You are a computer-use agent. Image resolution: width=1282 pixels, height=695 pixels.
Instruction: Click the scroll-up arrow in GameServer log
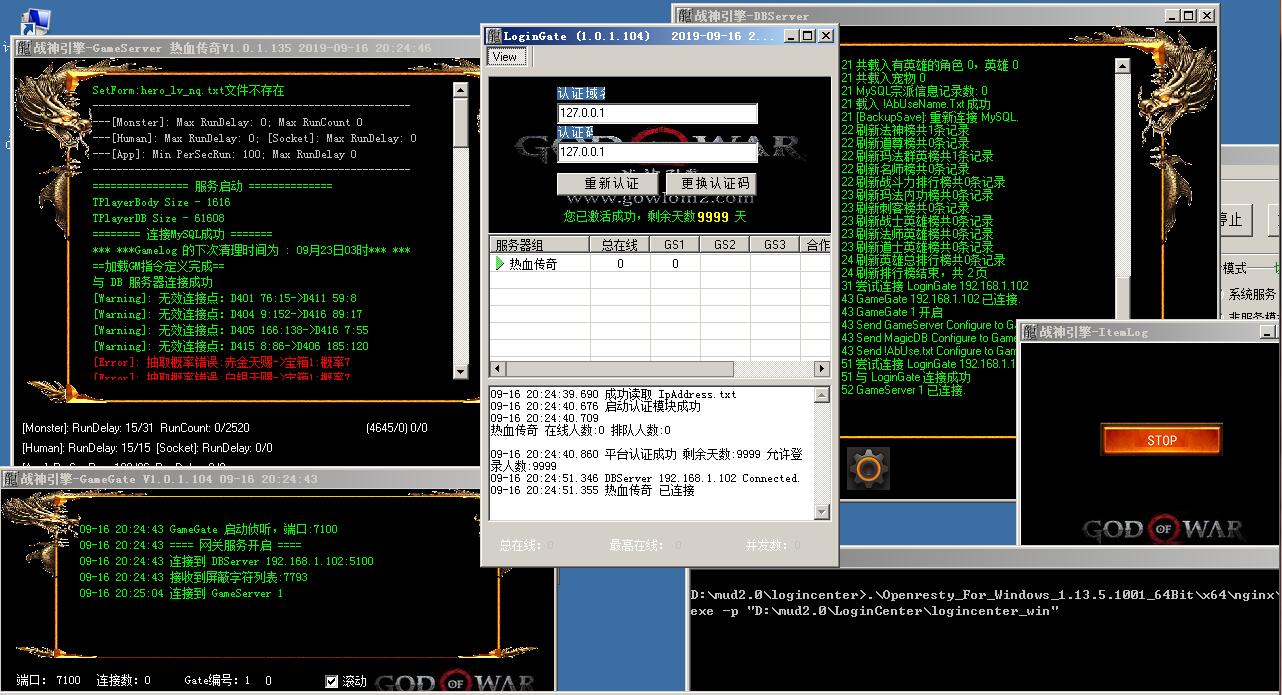460,90
